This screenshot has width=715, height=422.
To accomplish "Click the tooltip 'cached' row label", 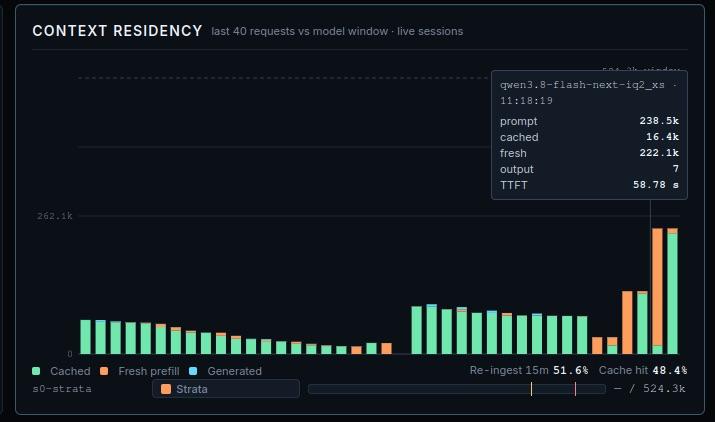I will (x=519, y=137).
